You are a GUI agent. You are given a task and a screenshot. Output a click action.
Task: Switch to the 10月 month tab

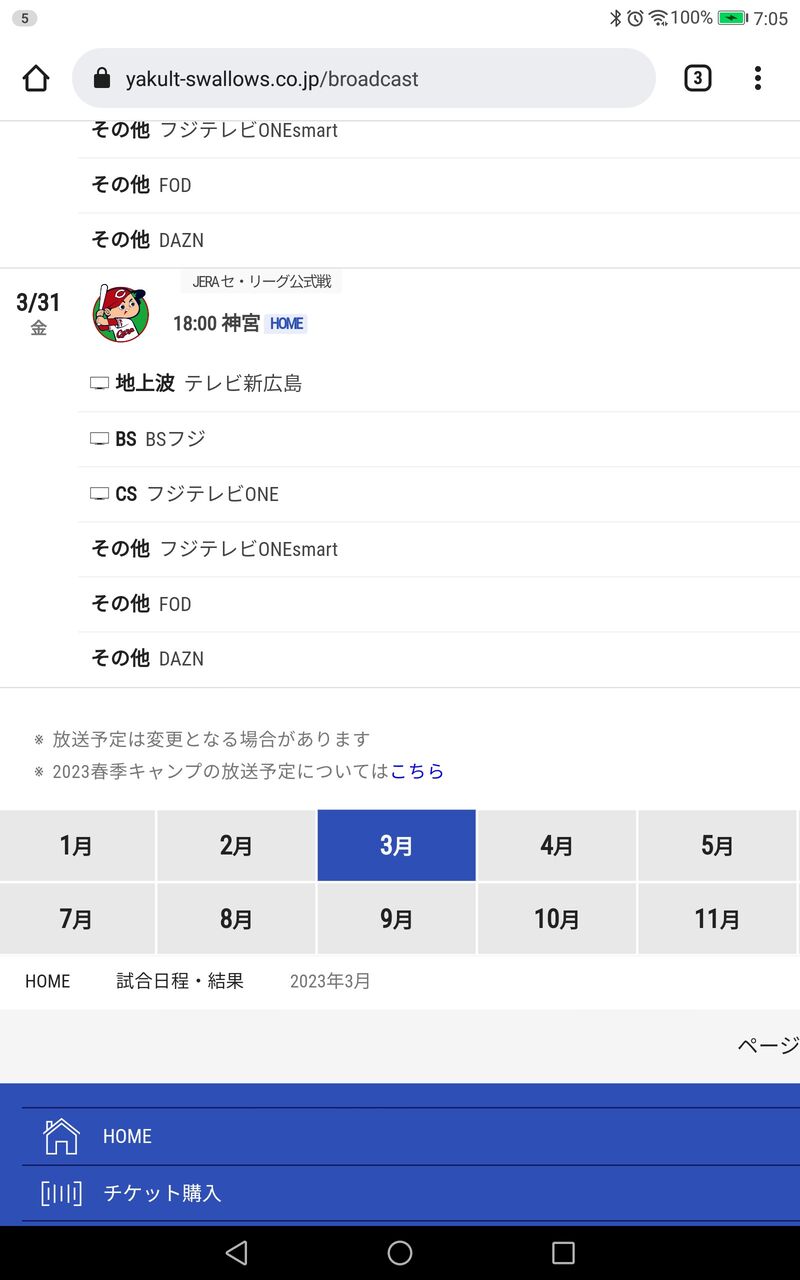click(556, 919)
